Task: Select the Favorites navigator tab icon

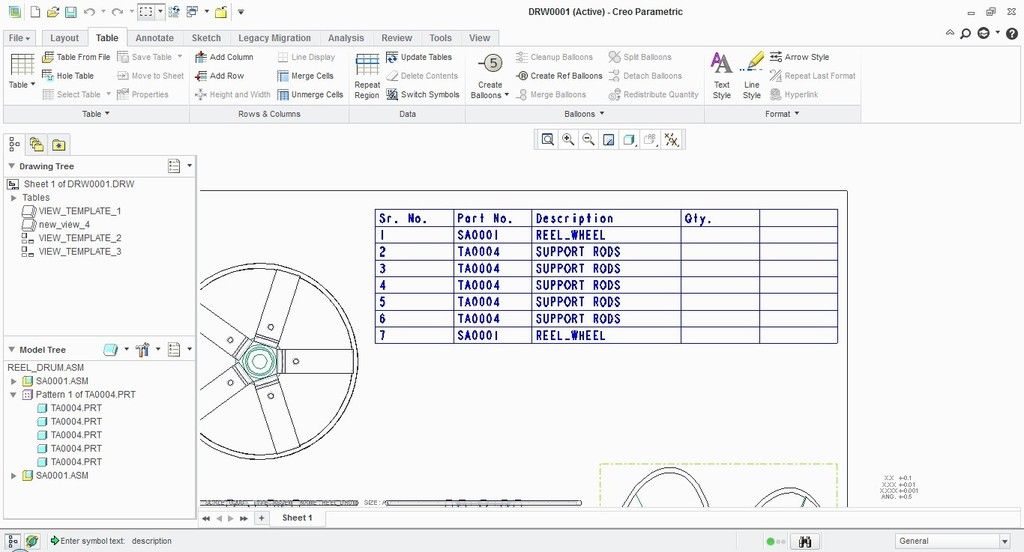Action: click(x=59, y=144)
